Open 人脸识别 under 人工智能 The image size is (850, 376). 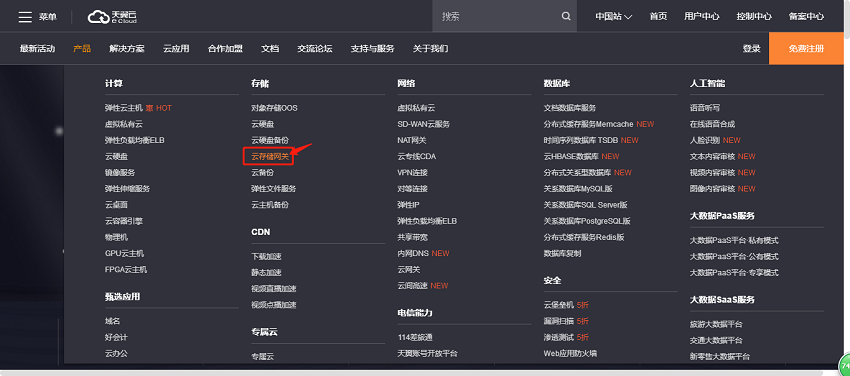(705, 140)
